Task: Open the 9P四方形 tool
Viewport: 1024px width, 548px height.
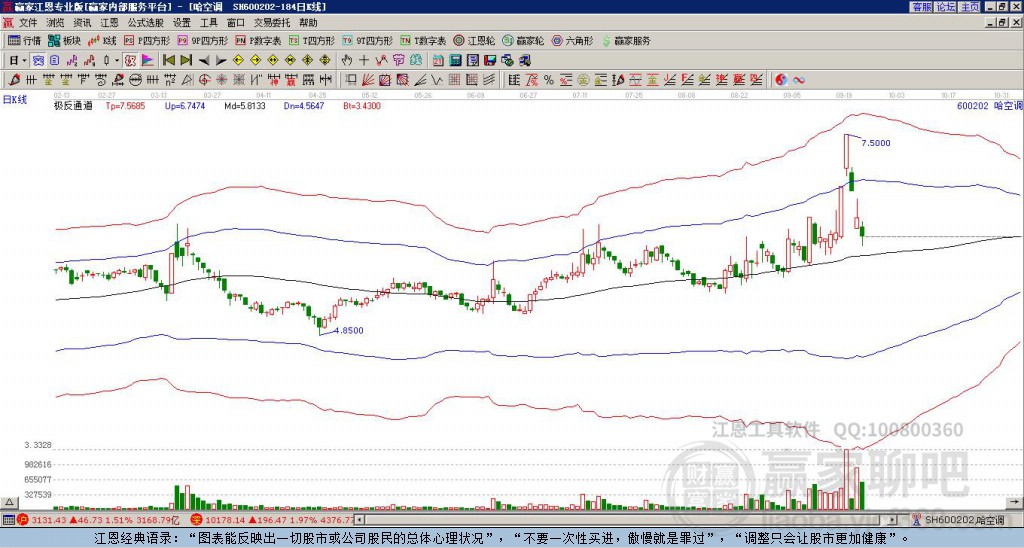Action: click(202, 40)
